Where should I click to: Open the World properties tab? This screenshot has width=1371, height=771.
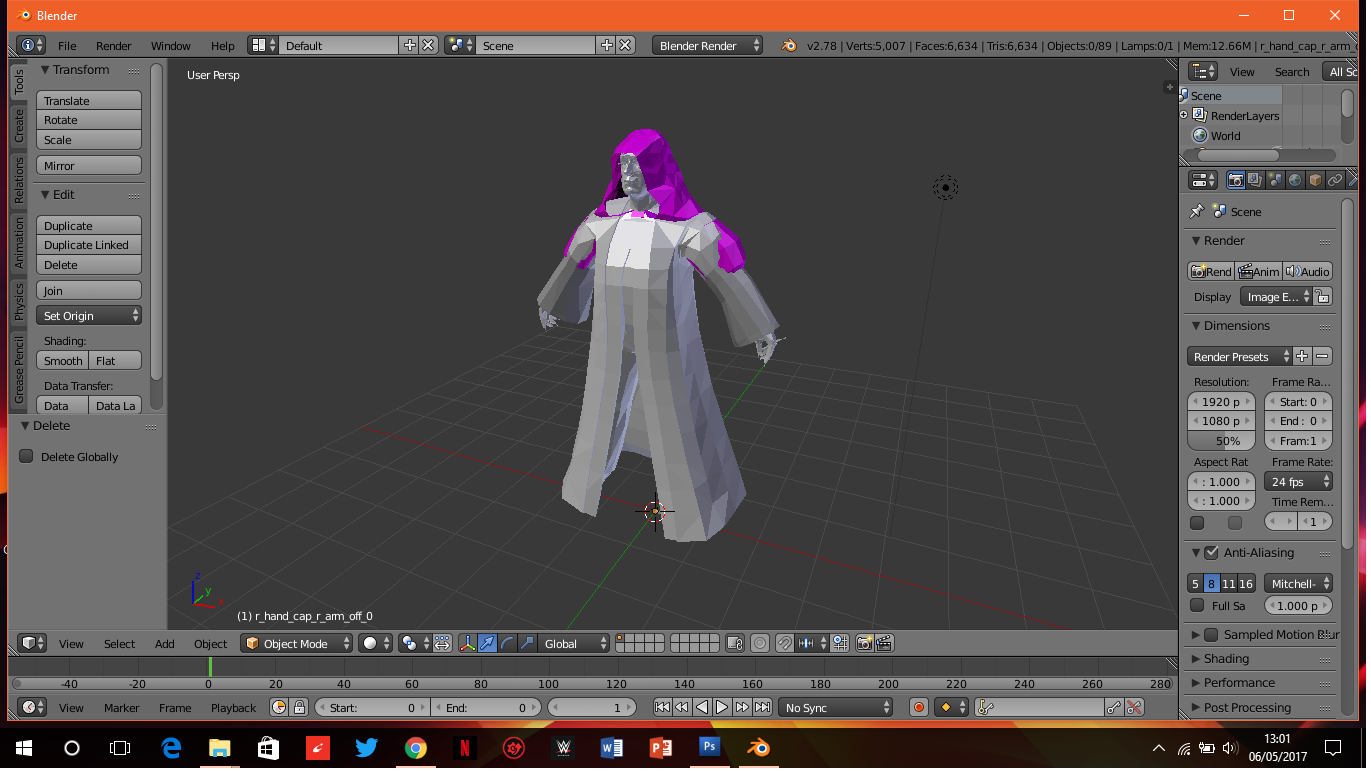[x=1295, y=181]
